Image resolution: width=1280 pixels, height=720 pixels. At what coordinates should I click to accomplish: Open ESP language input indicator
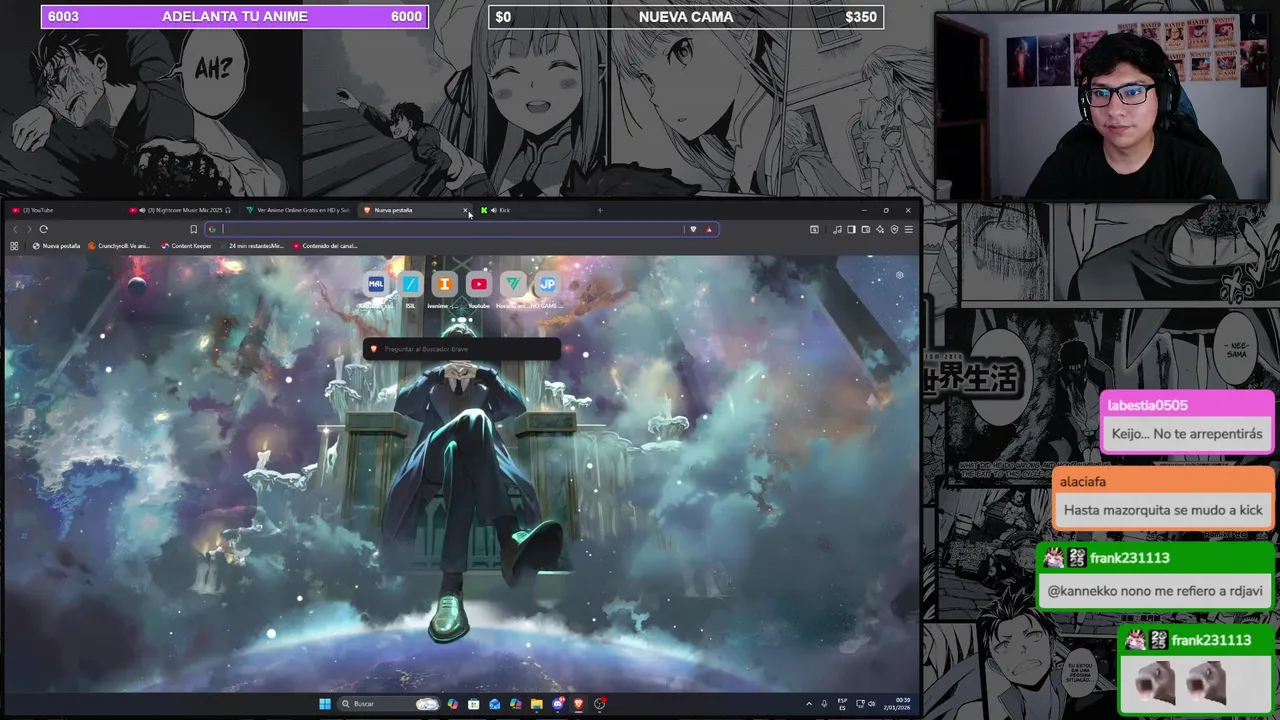pos(842,704)
